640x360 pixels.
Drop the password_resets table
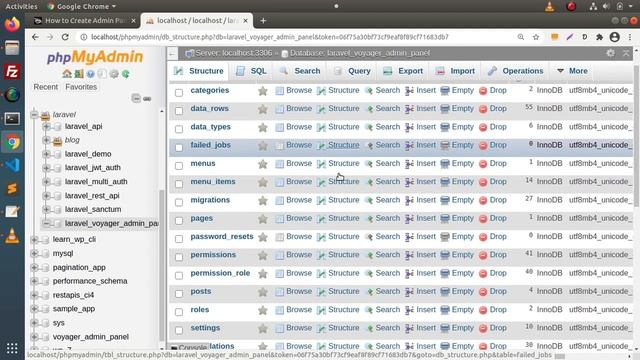493,236
